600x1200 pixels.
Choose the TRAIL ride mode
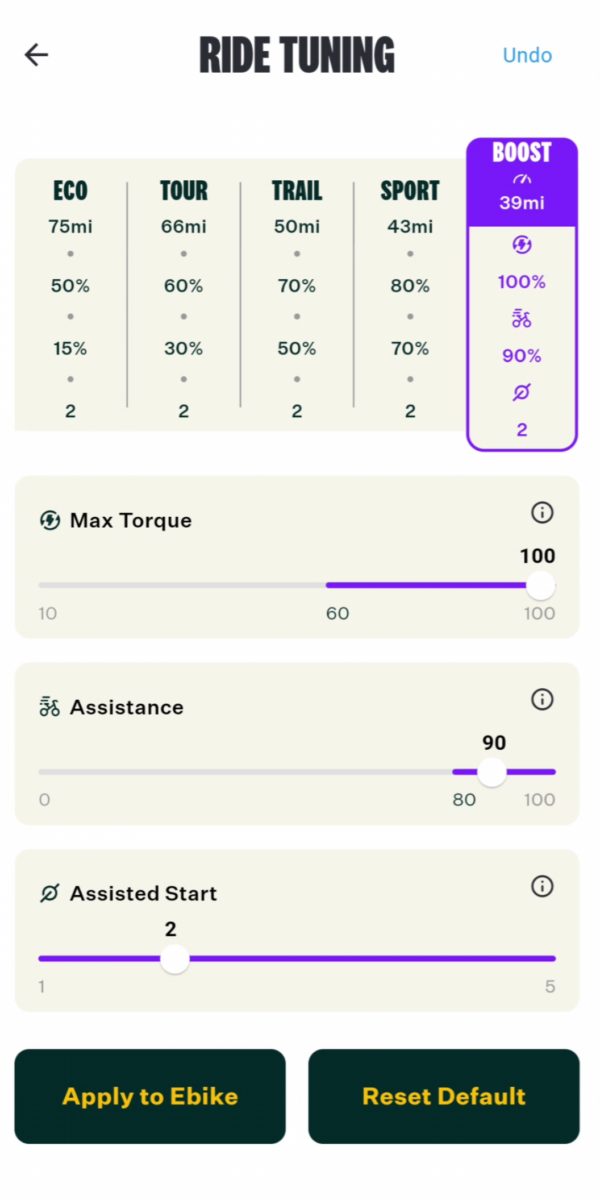coord(297,190)
